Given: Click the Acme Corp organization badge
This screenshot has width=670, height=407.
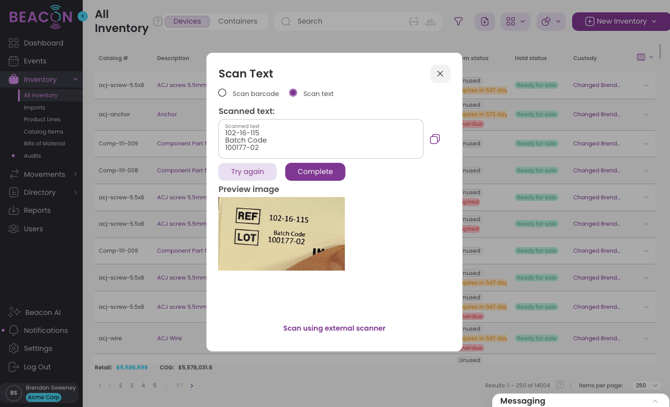Looking at the screenshot, I should point(44,397).
